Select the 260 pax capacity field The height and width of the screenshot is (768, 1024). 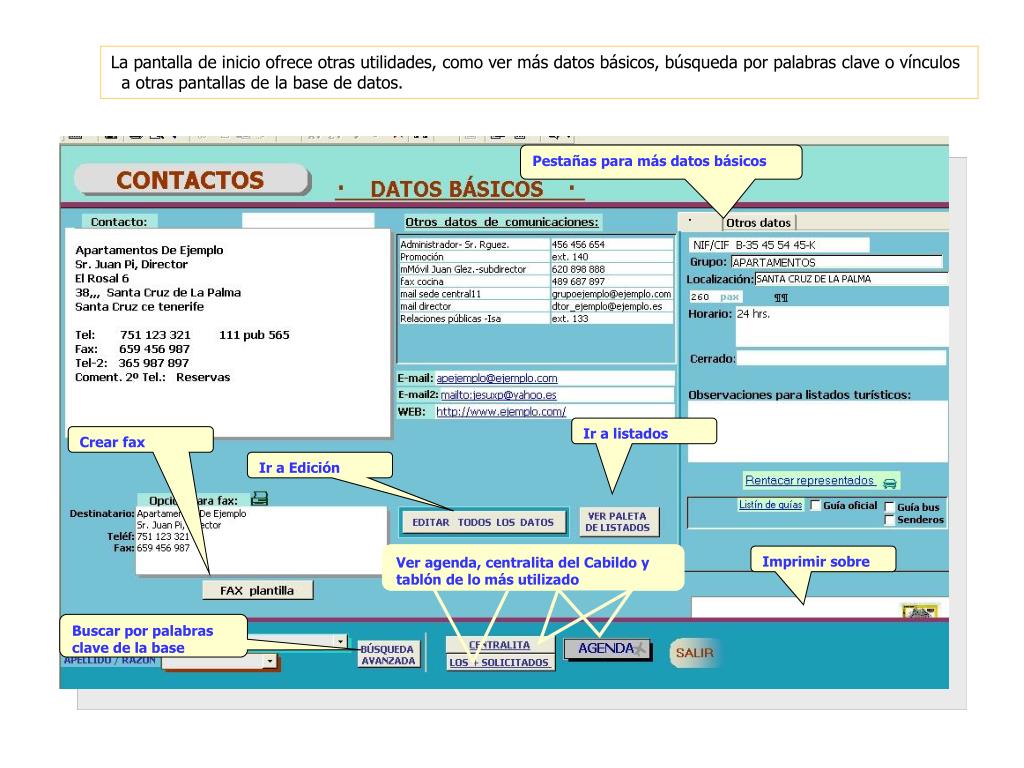coord(715,297)
